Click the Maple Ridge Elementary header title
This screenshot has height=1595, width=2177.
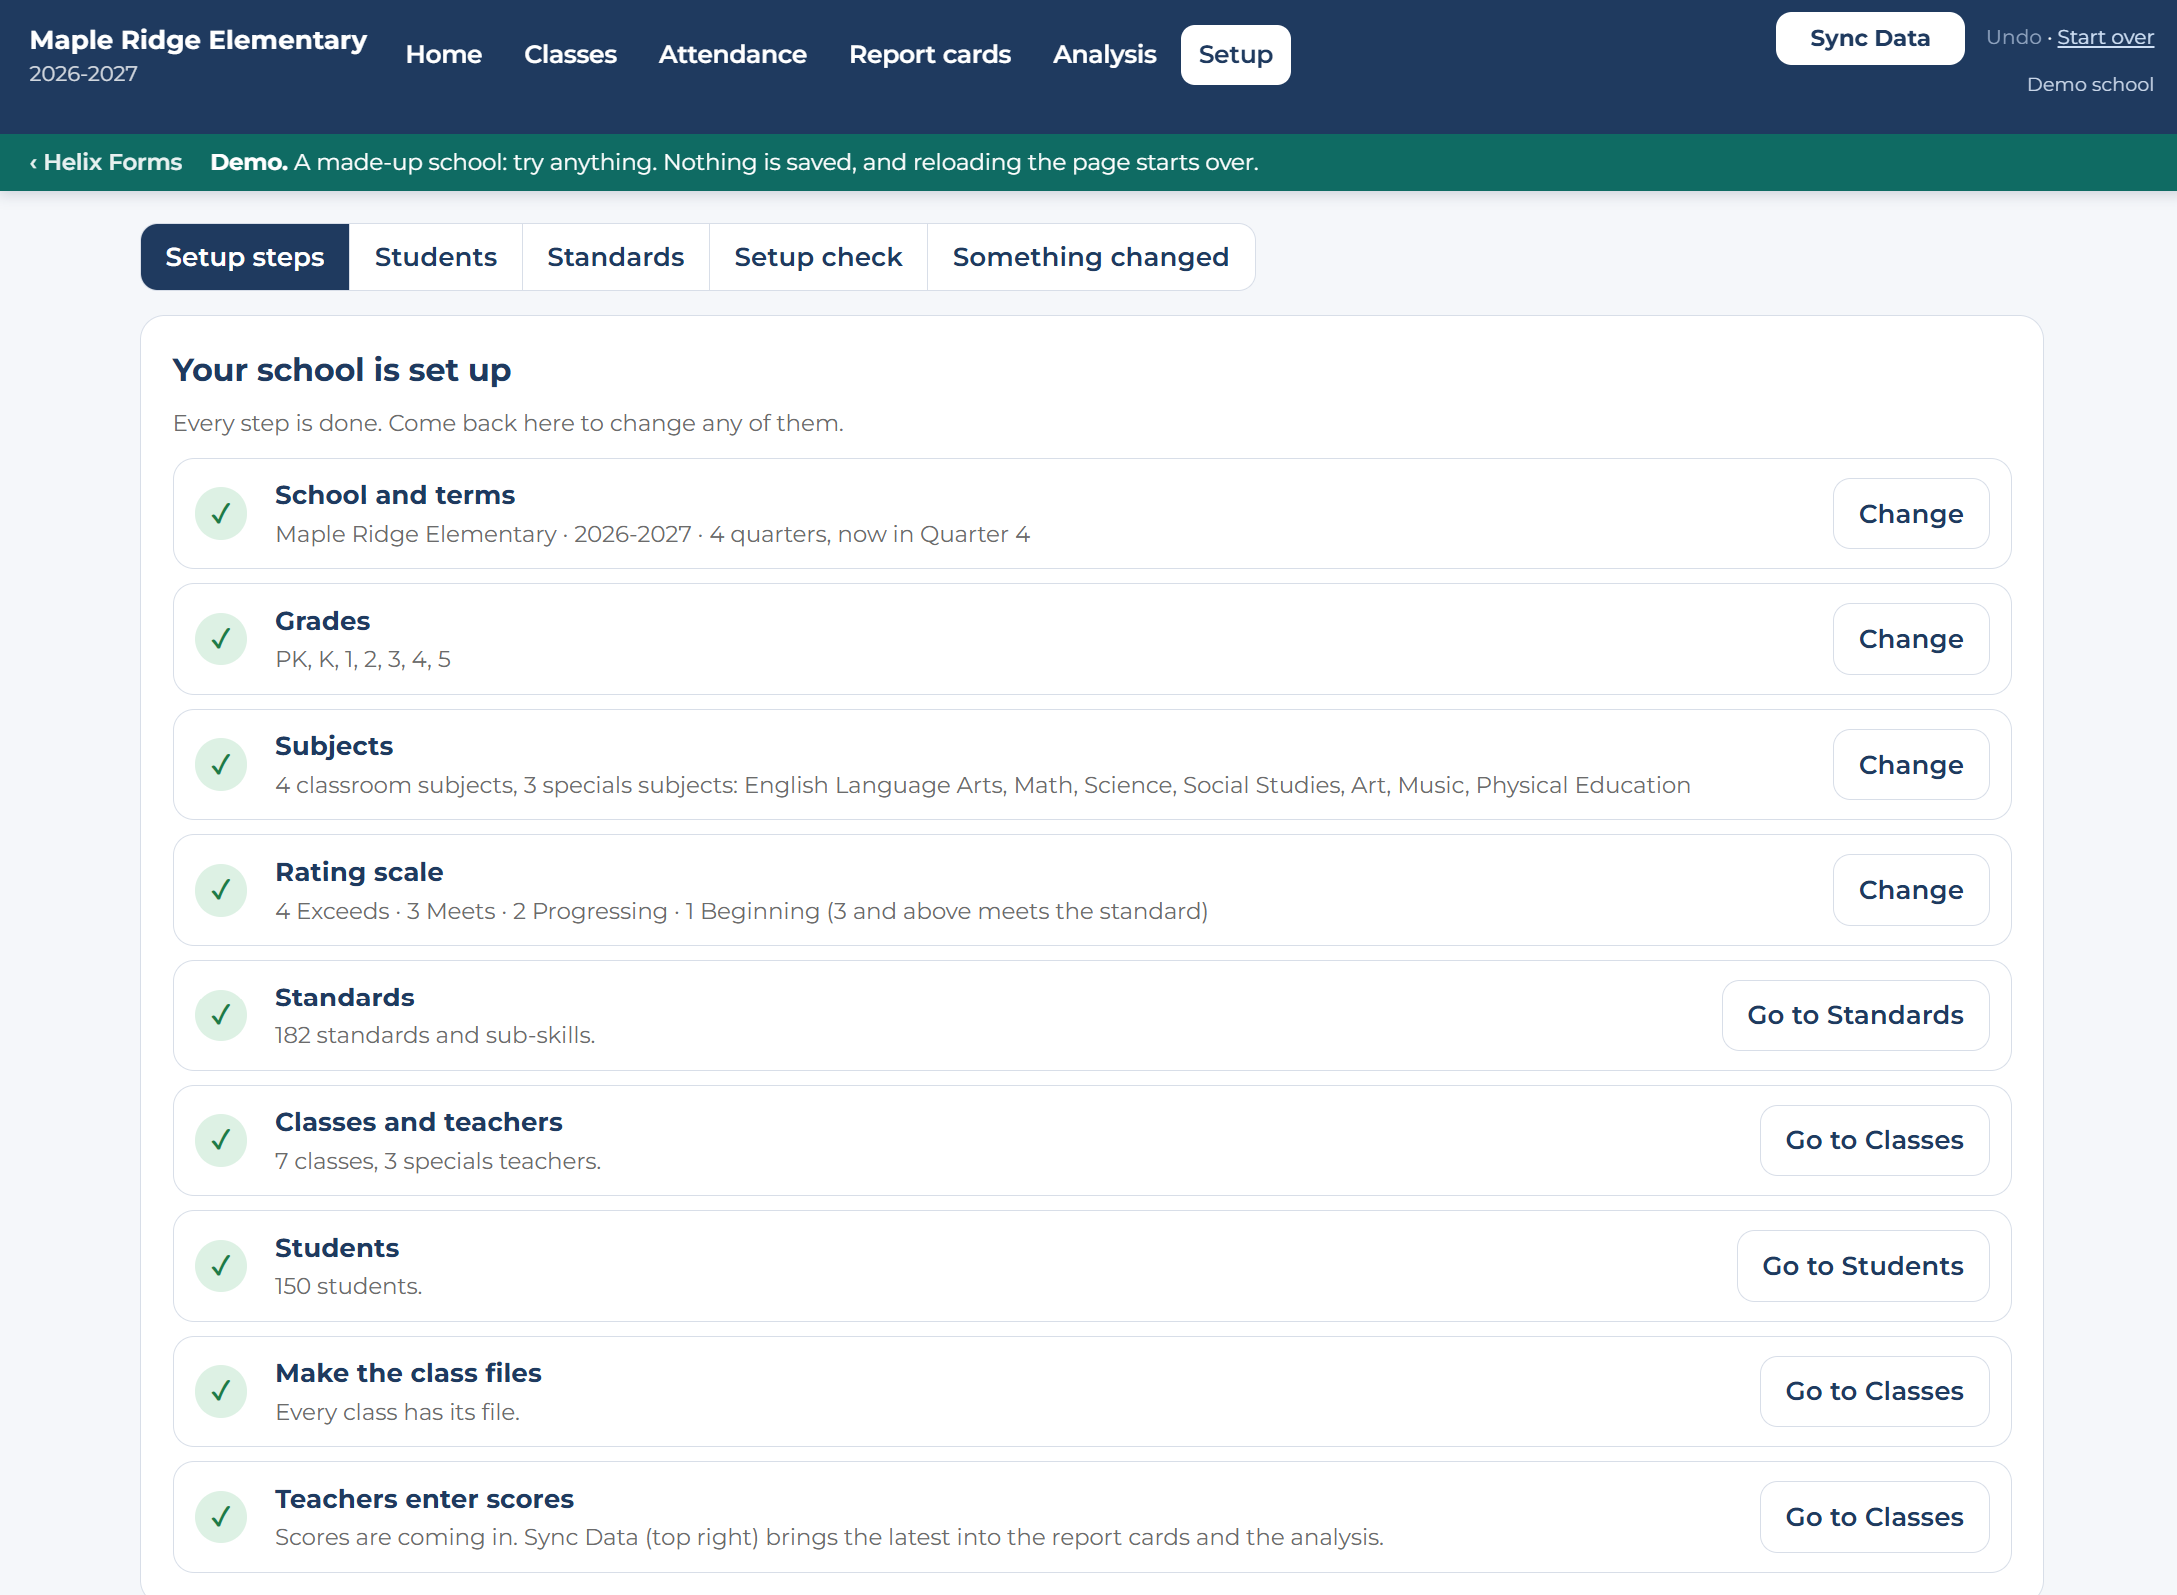pyautogui.click(x=198, y=40)
